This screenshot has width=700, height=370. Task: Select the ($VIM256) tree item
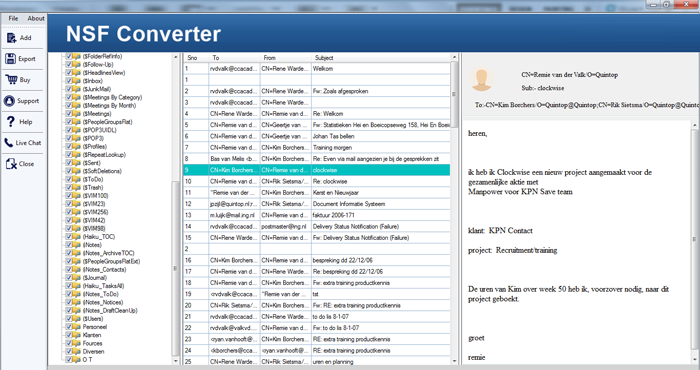tap(96, 212)
